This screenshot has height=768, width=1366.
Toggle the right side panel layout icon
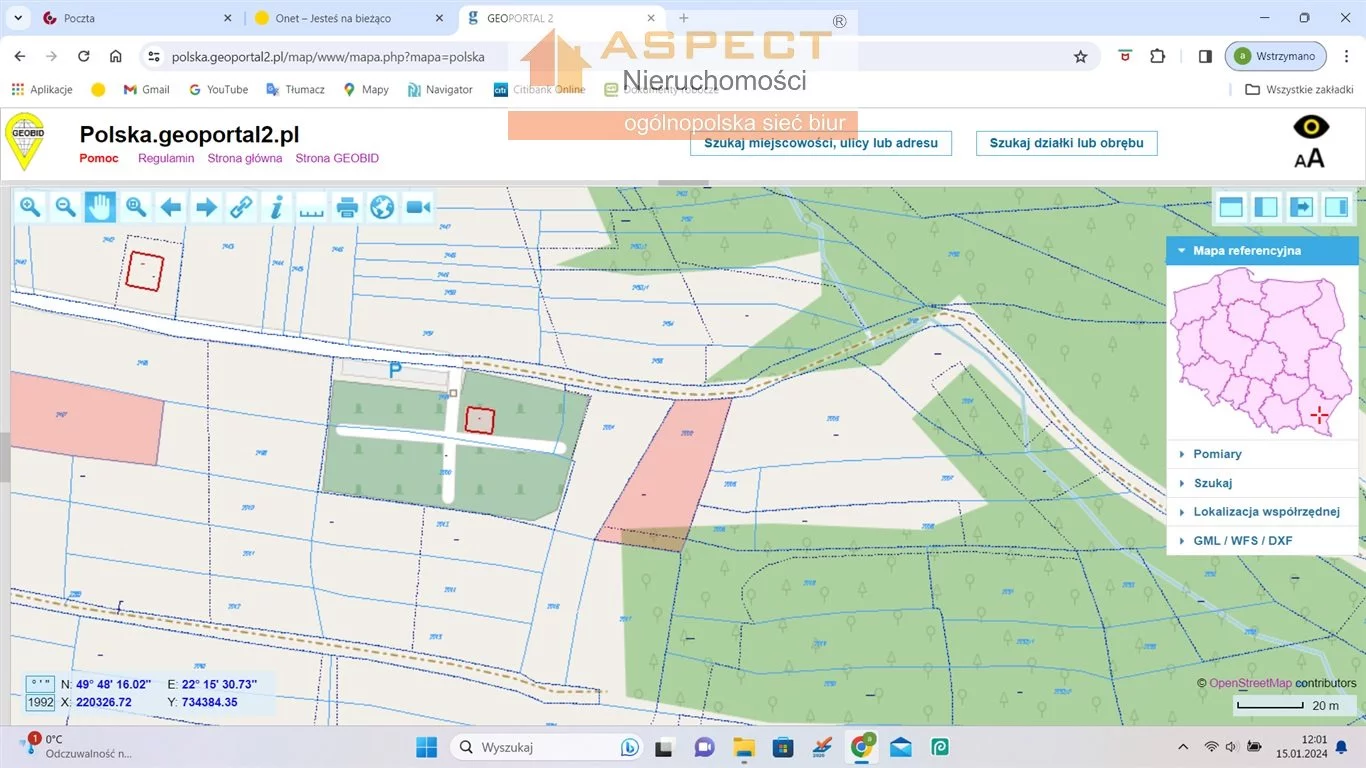(x=1336, y=207)
